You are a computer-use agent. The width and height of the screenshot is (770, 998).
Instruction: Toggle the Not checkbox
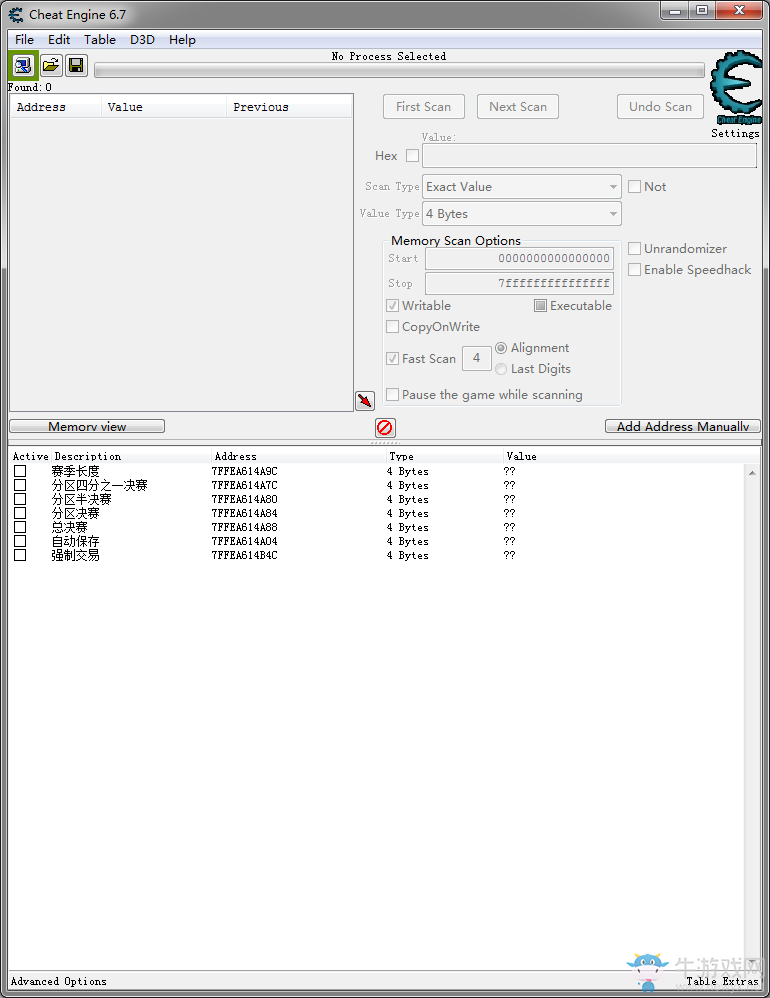coord(634,186)
